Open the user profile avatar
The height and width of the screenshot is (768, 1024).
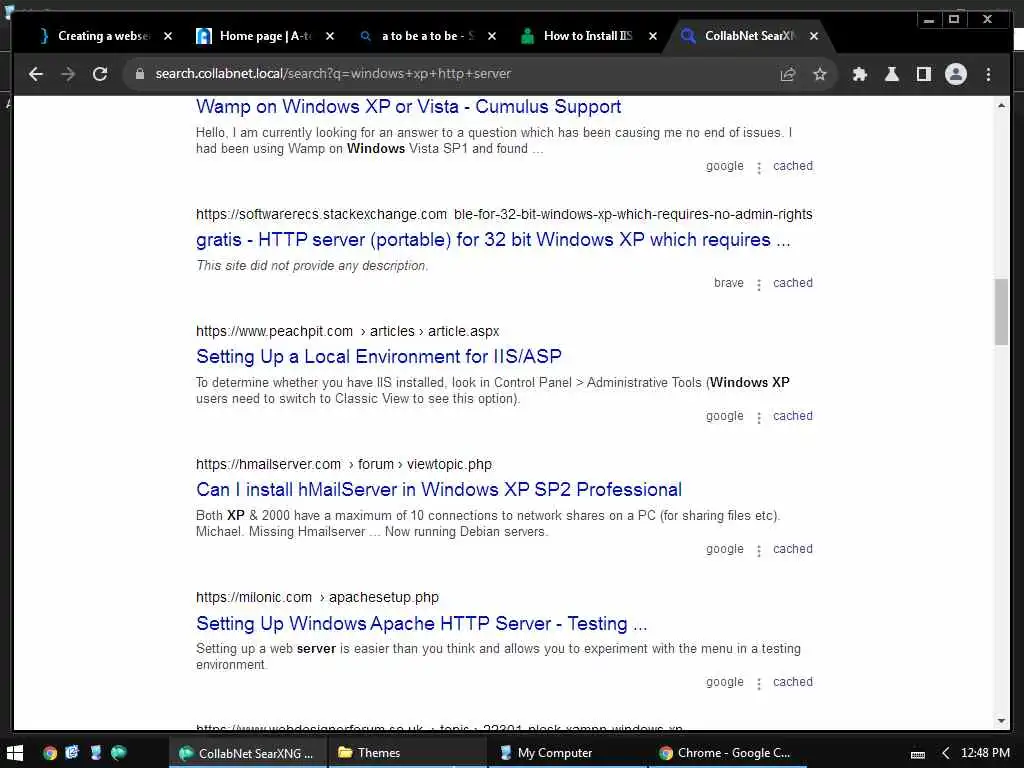[955, 74]
